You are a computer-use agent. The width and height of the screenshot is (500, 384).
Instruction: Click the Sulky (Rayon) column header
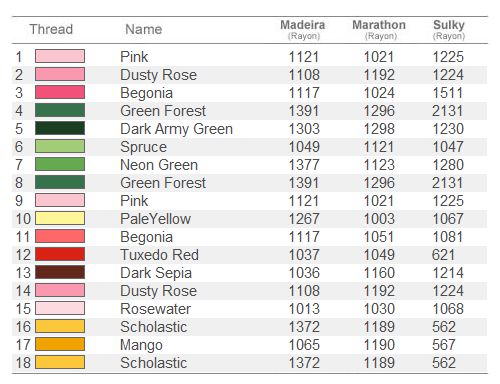point(449,30)
